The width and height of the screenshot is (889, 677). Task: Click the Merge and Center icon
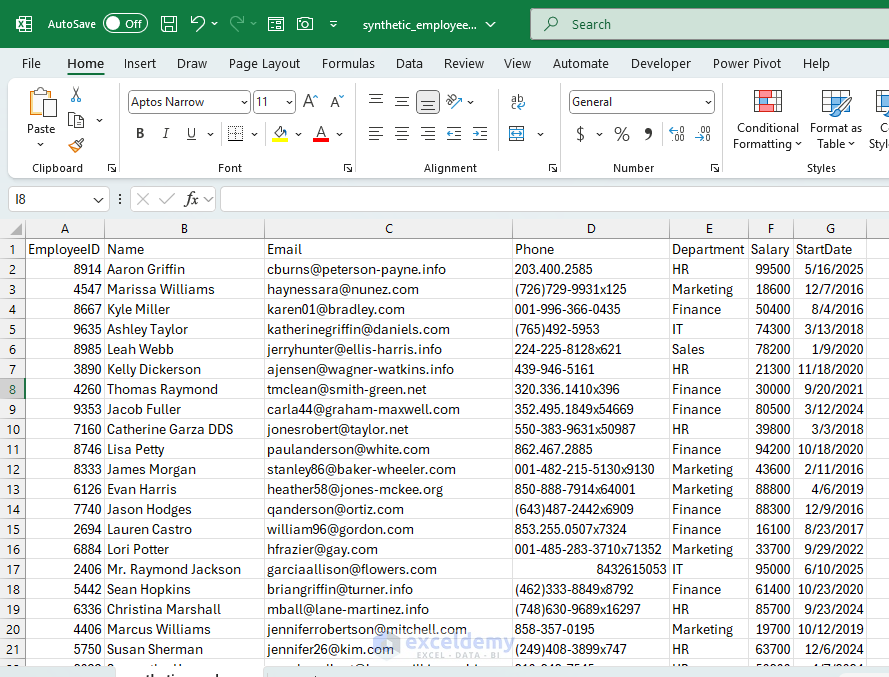click(x=517, y=134)
